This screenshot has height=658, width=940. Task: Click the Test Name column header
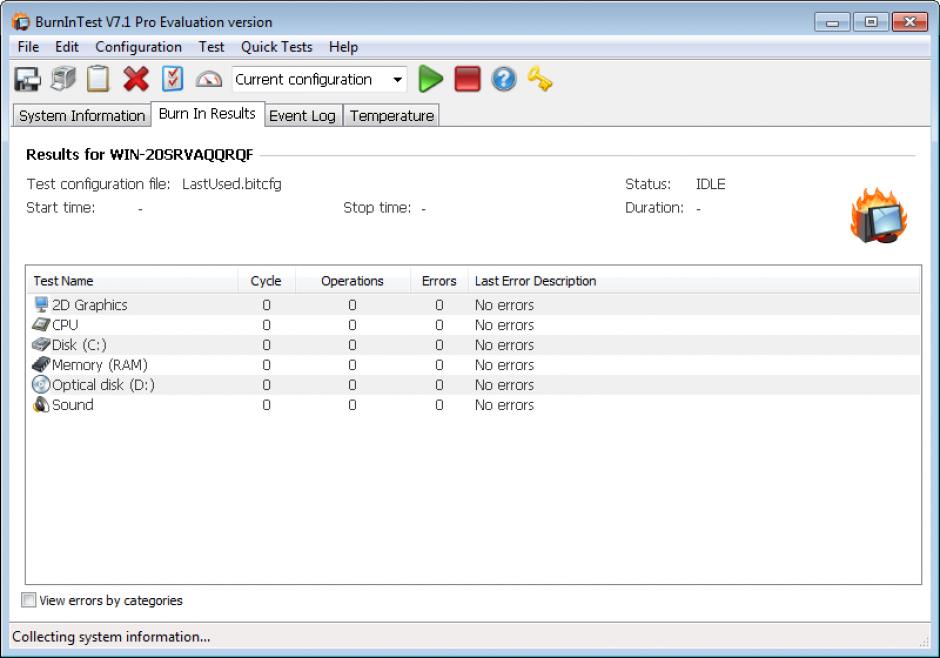click(132, 280)
